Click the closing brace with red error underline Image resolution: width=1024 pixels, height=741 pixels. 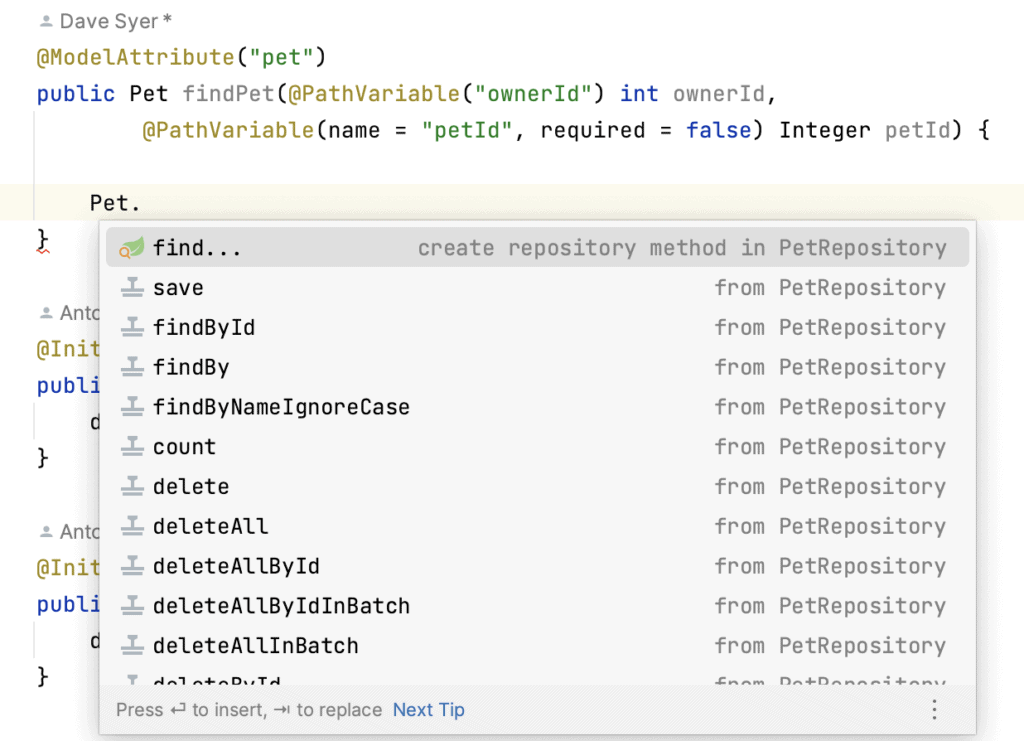[42, 241]
